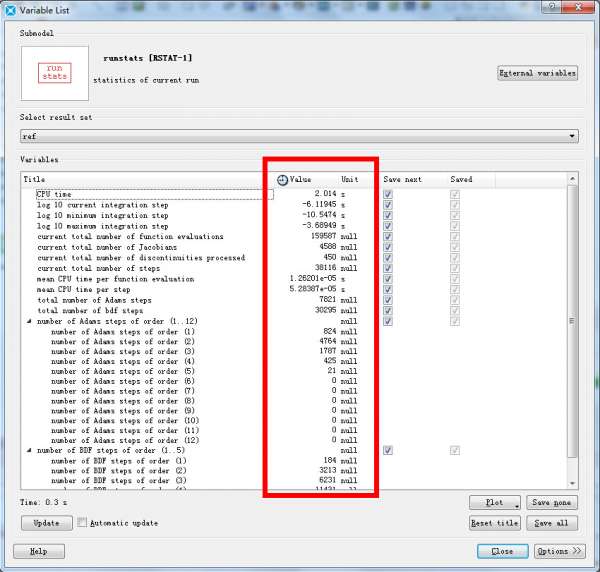Click the Reset title button
The width and height of the screenshot is (600, 572).
[495, 523]
